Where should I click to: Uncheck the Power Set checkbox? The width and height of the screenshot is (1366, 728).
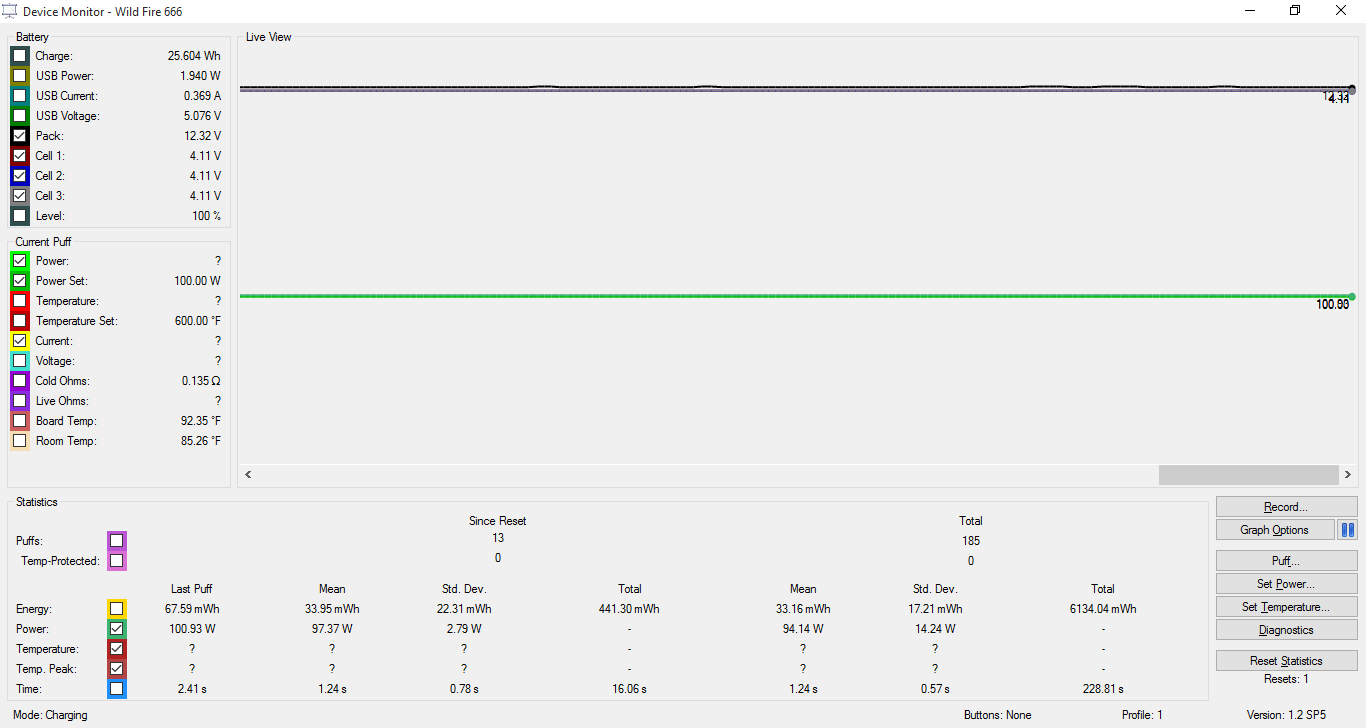tap(20, 281)
